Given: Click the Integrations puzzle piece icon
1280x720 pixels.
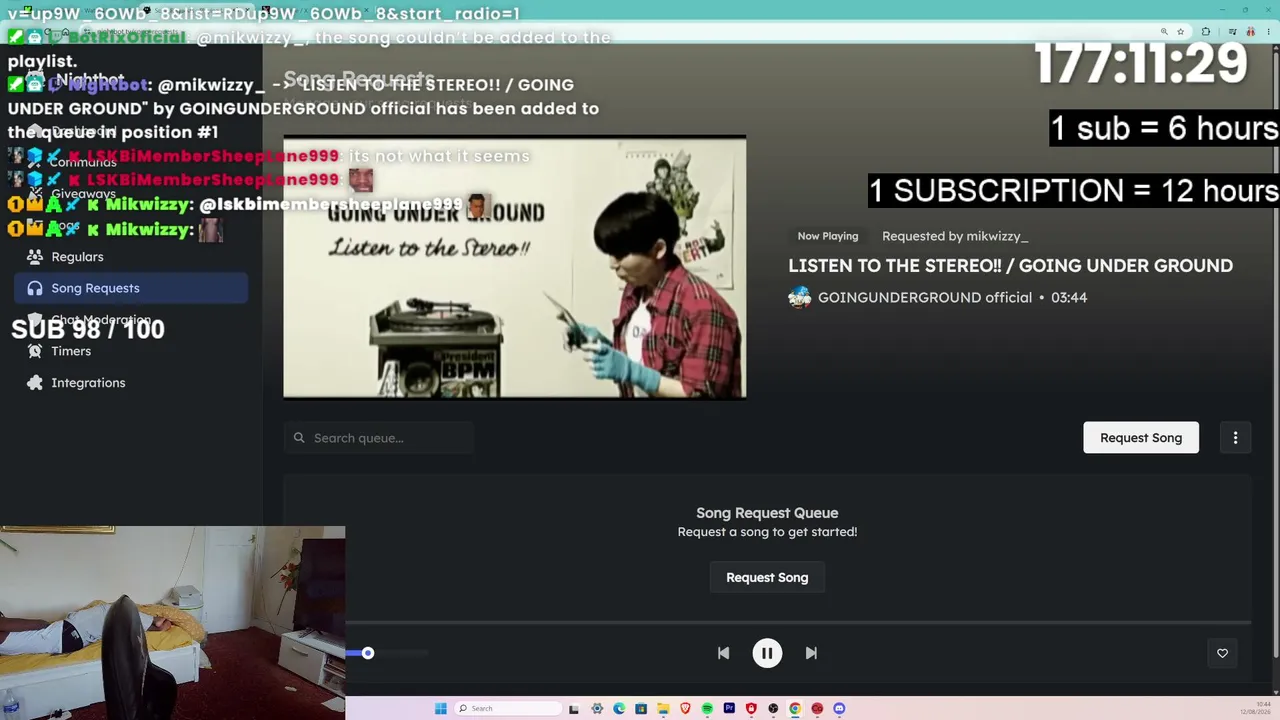Looking at the screenshot, I should 35,383.
